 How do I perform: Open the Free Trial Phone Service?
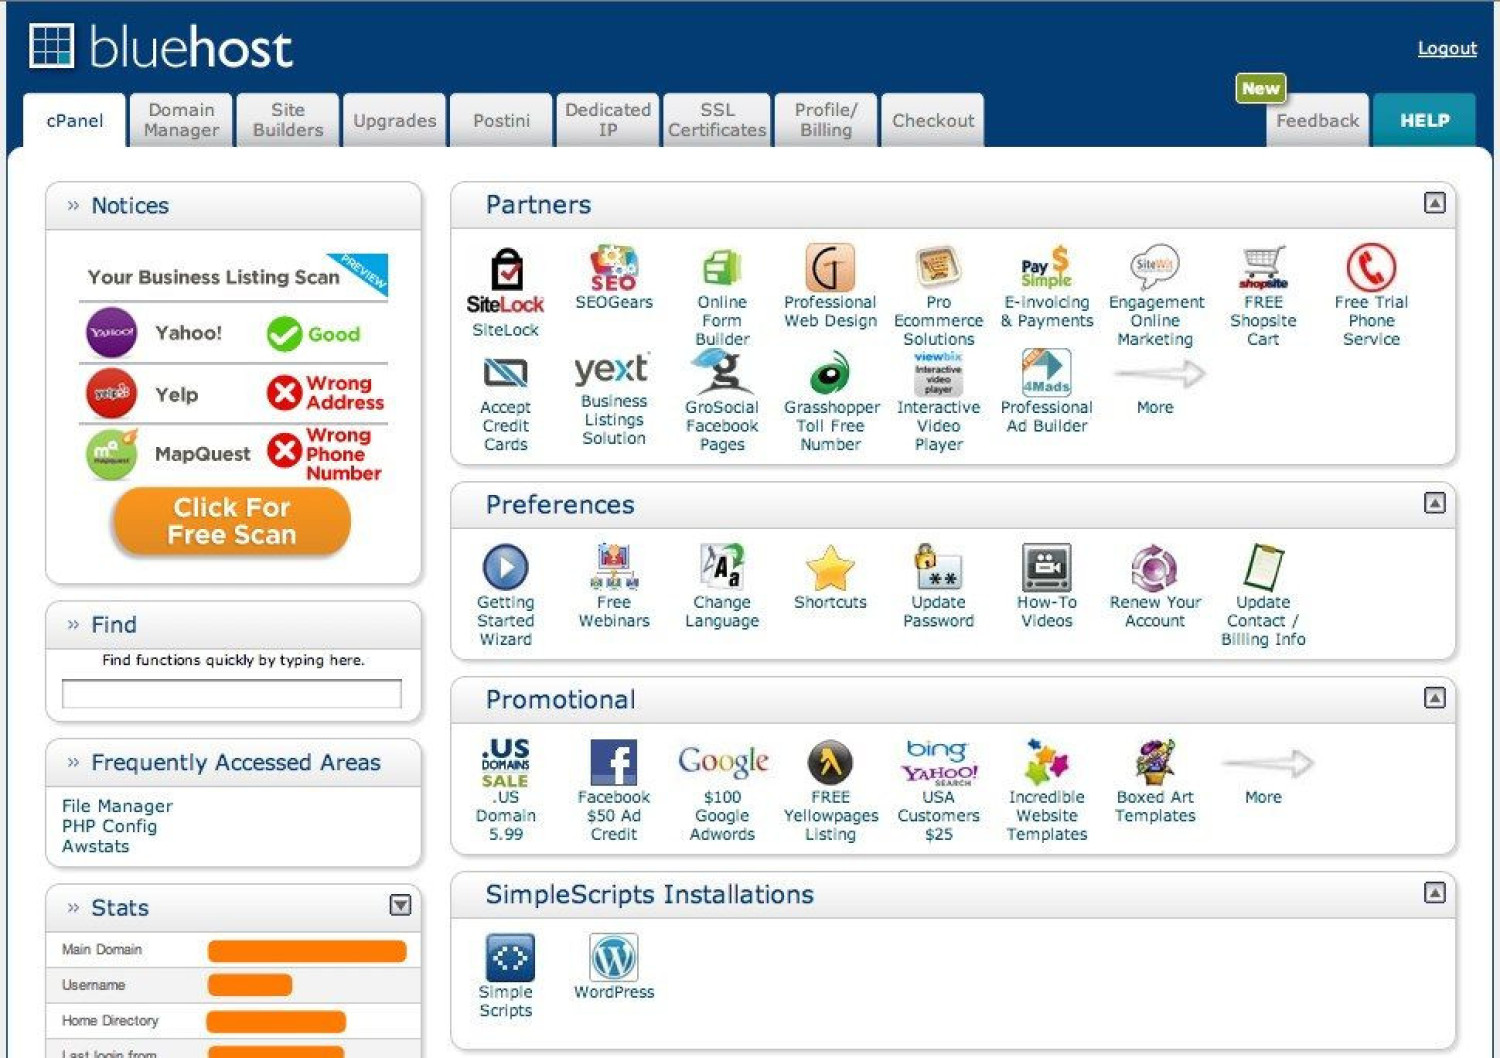[1370, 268]
